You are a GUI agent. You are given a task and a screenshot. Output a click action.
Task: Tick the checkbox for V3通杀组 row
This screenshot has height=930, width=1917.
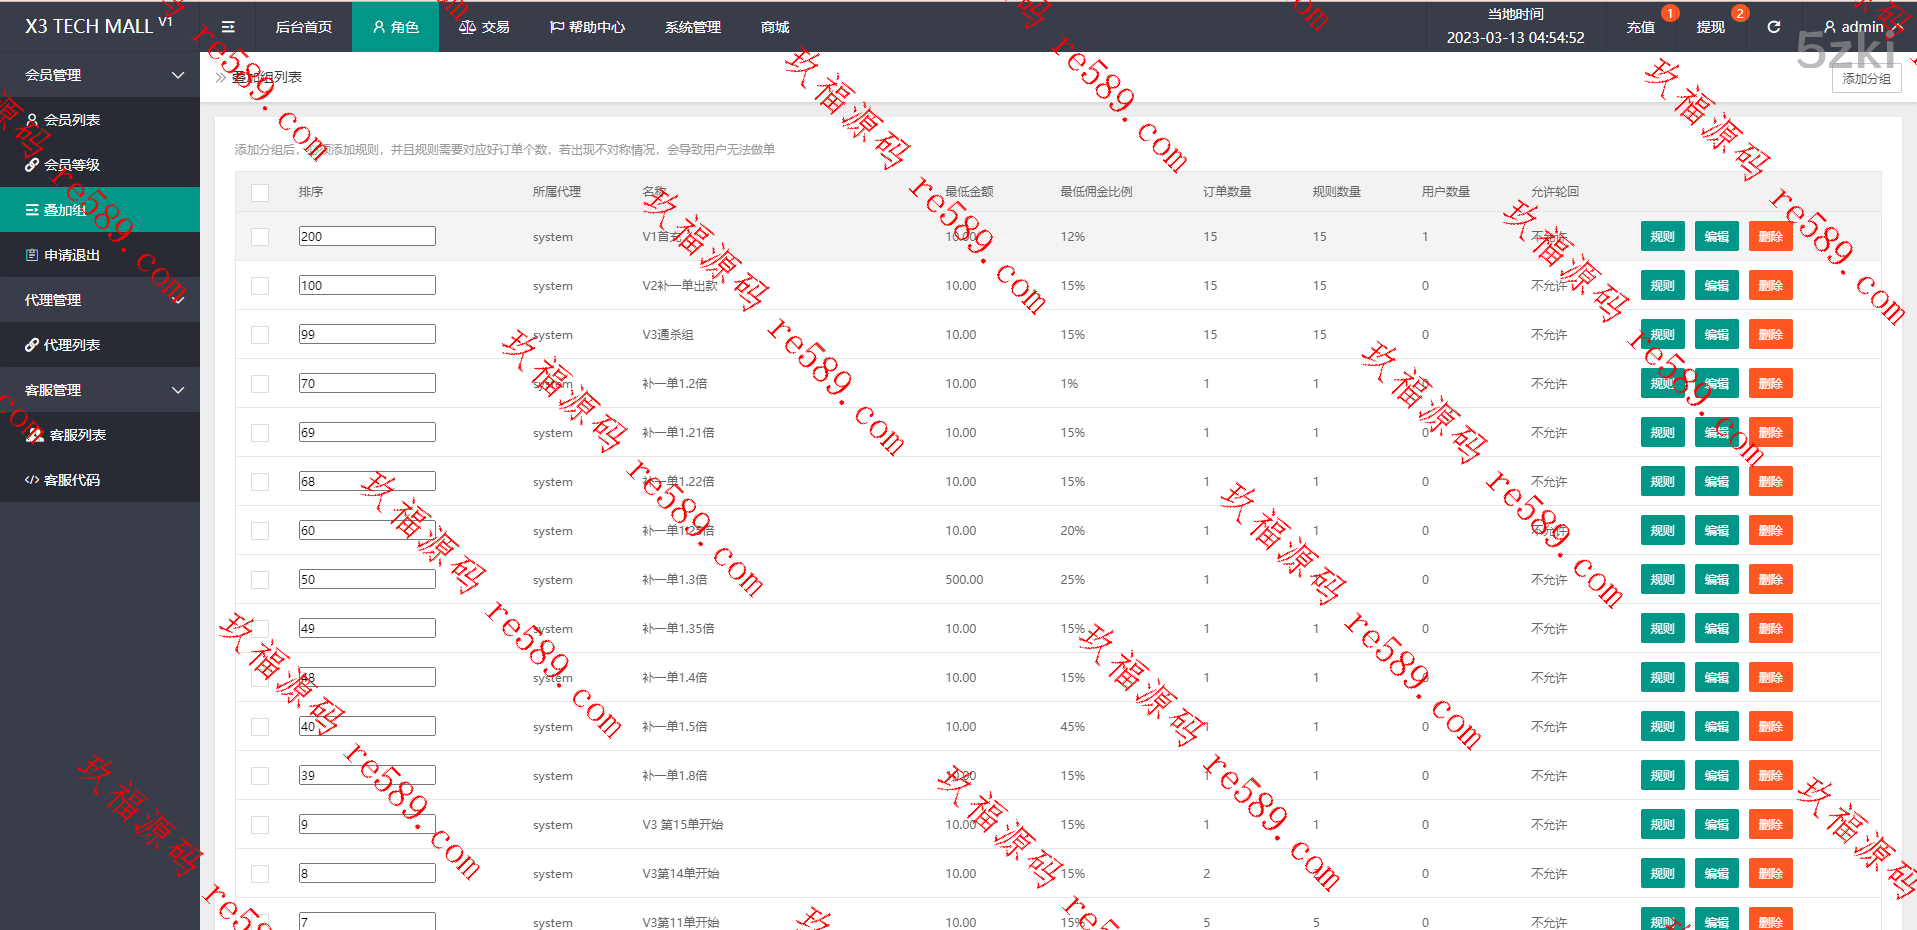tap(260, 335)
